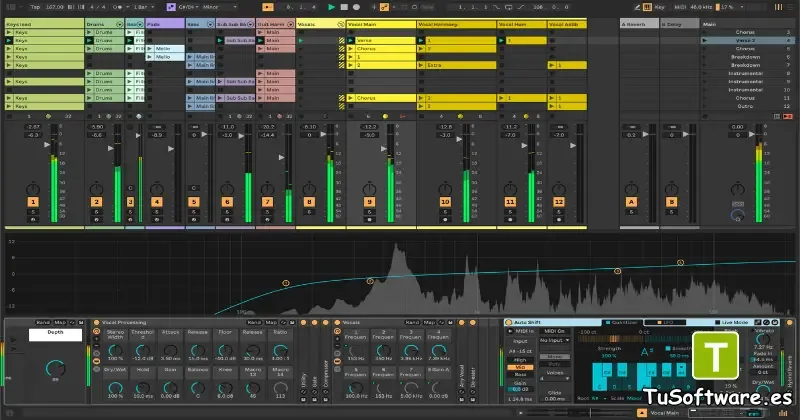Open the Voices dropdown in Auto Shift

pyautogui.click(x=555, y=378)
